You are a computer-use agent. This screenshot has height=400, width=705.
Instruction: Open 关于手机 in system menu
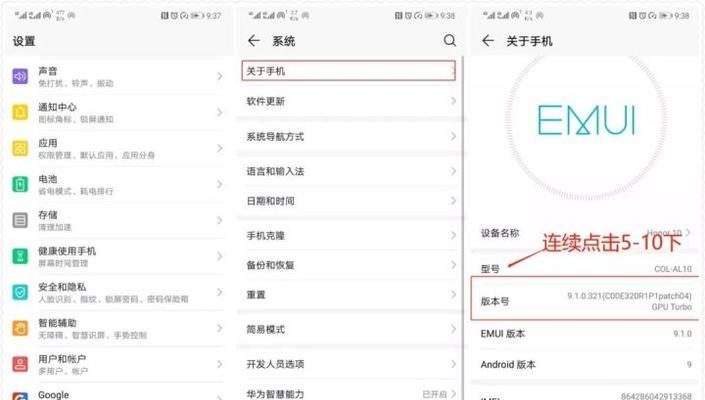tap(348, 71)
